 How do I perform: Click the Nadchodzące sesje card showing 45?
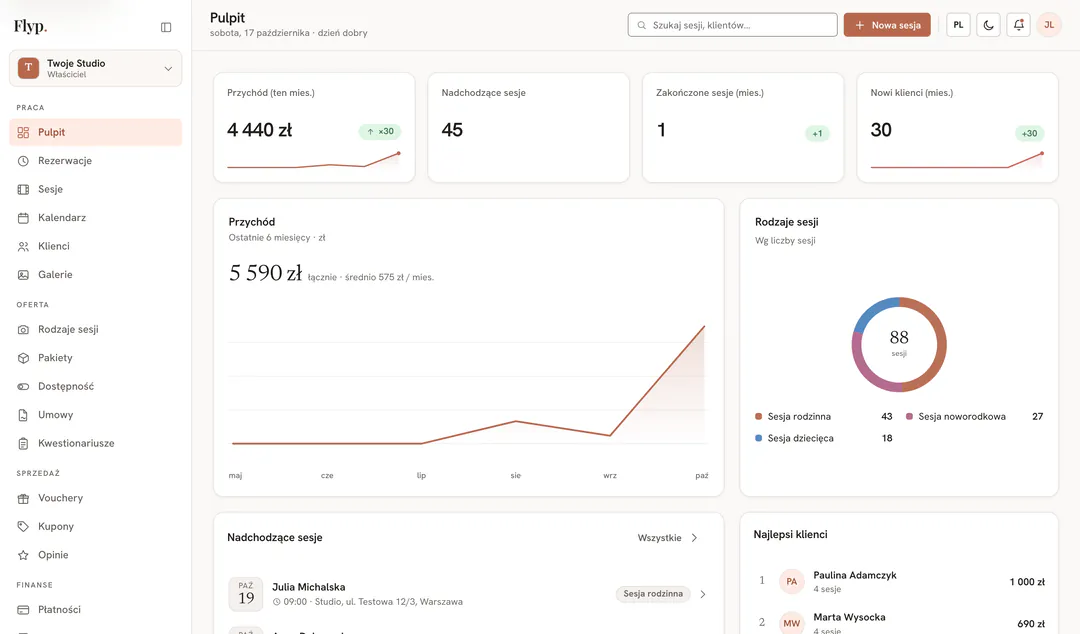coord(528,127)
